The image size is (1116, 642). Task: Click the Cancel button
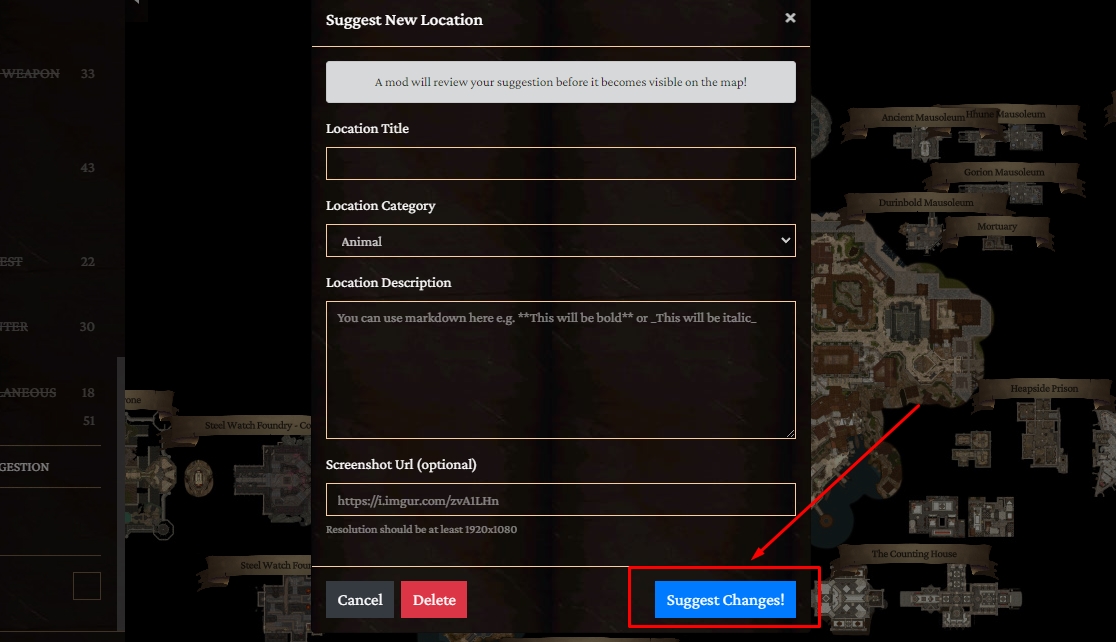point(360,599)
